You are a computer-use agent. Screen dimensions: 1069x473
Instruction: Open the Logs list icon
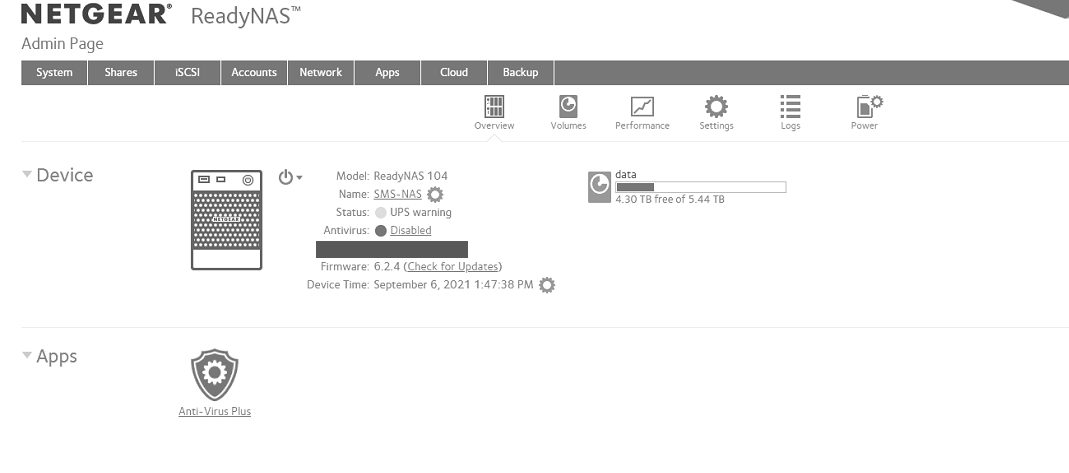point(790,106)
